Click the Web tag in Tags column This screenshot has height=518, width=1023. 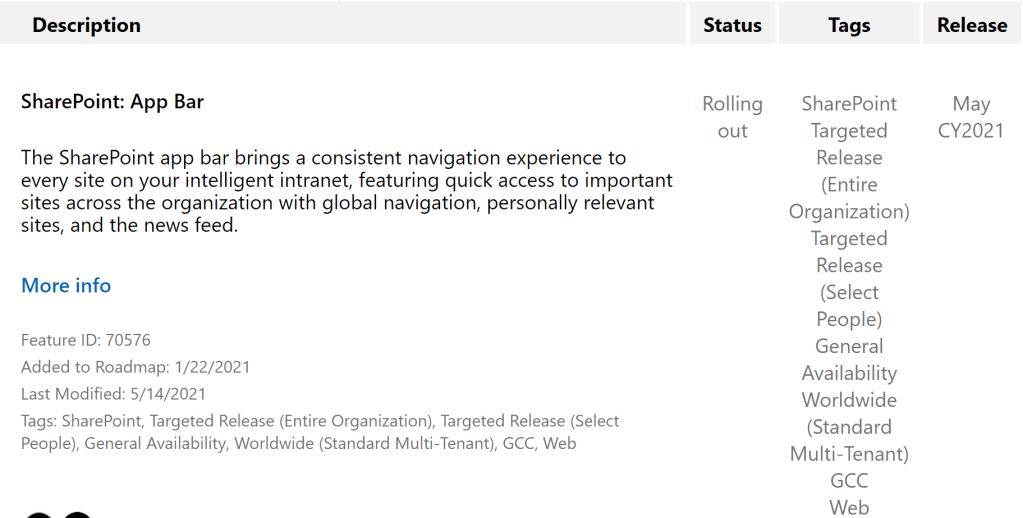point(849,507)
